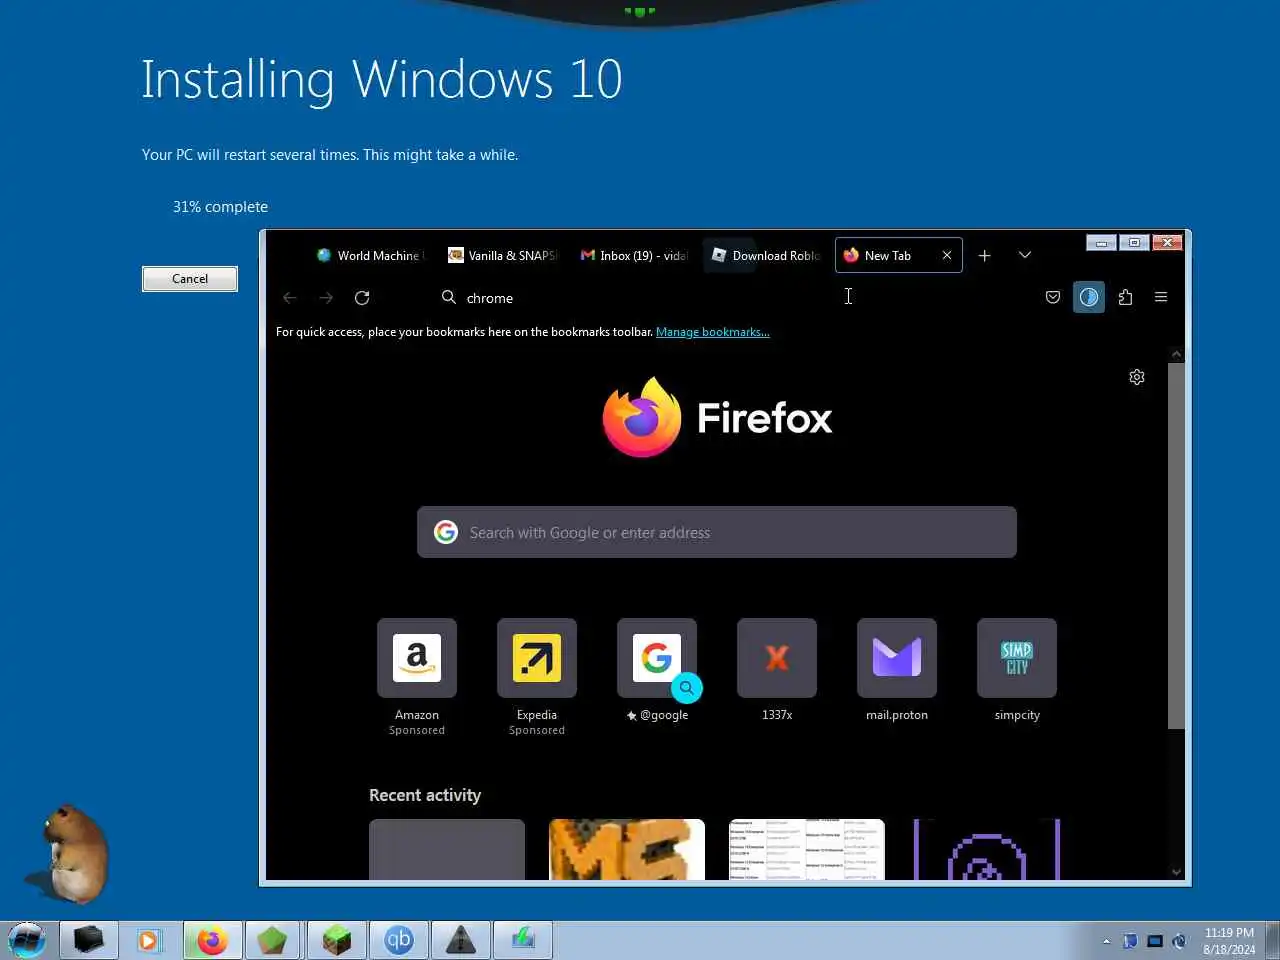Open the qBittorrent taskbar icon
This screenshot has width=1280, height=960.
click(399, 940)
